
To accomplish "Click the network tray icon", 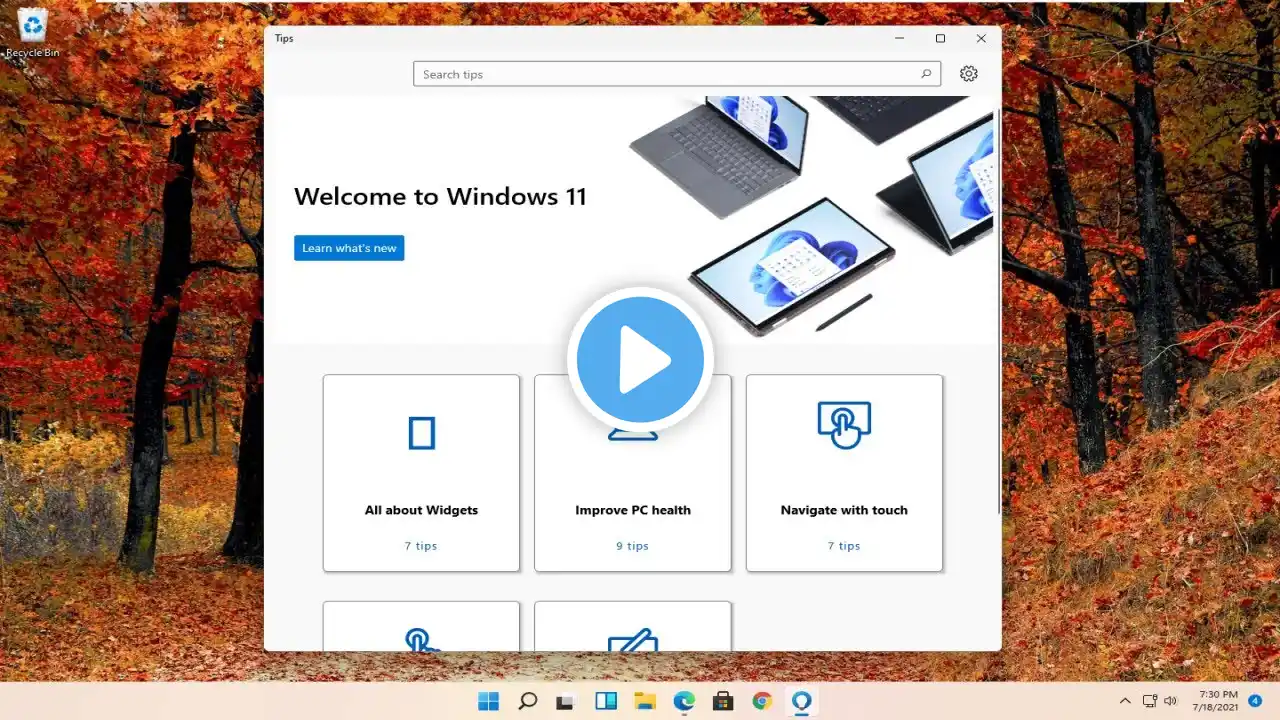I will (1150, 701).
